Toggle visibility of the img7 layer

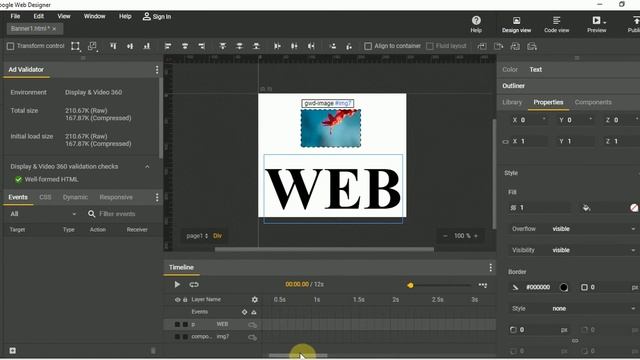tap(177, 337)
